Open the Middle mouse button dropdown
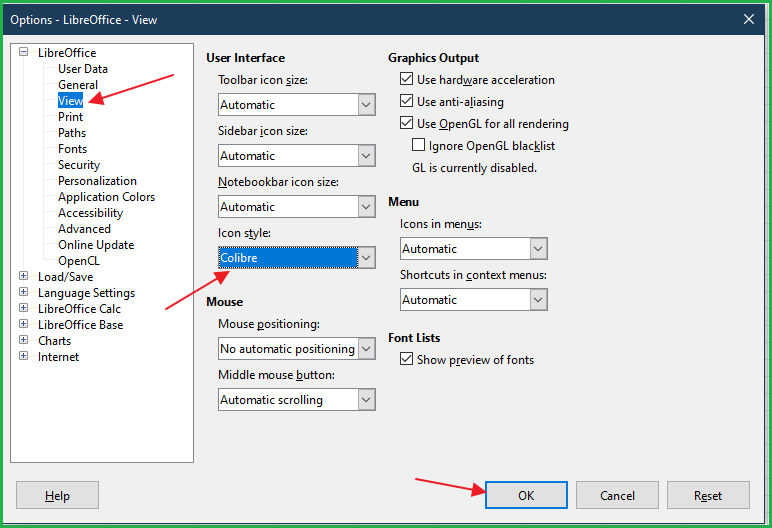Screen dimensions: 772x528 point(366,400)
